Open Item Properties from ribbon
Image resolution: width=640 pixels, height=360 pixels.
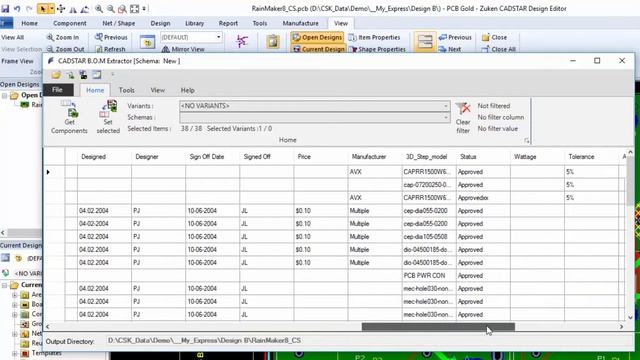(374, 37)
